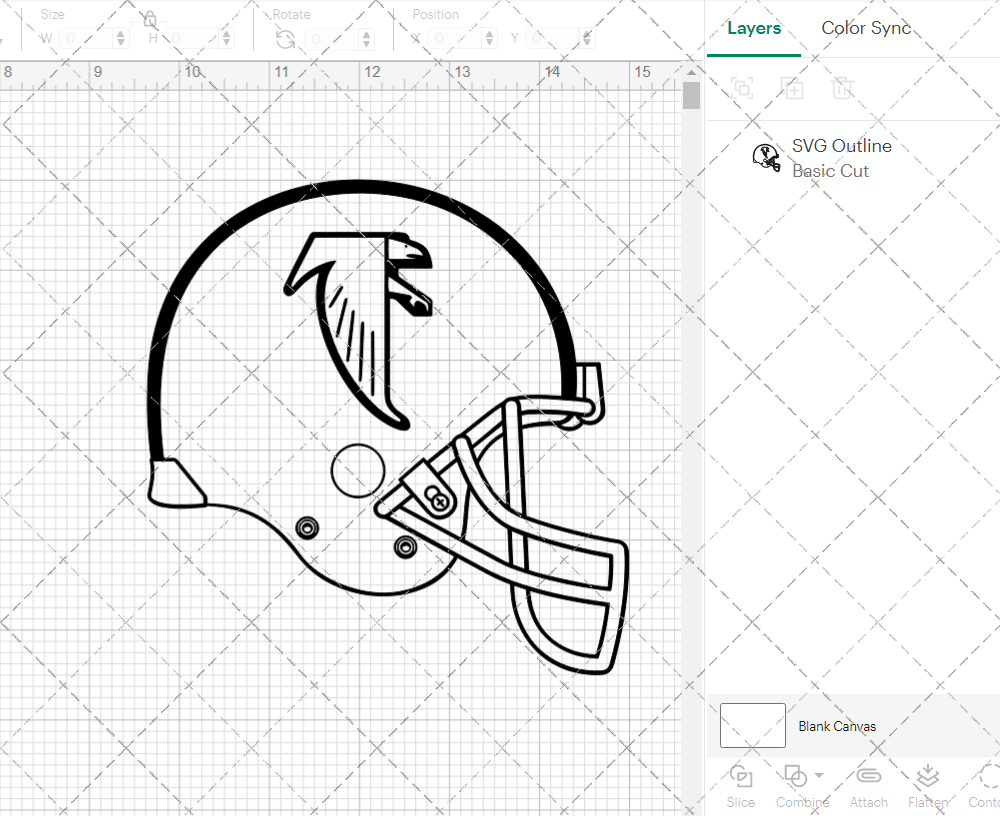Duplicate the layer using the duplicate icon

pyautogui.click(x=792, y=88)
